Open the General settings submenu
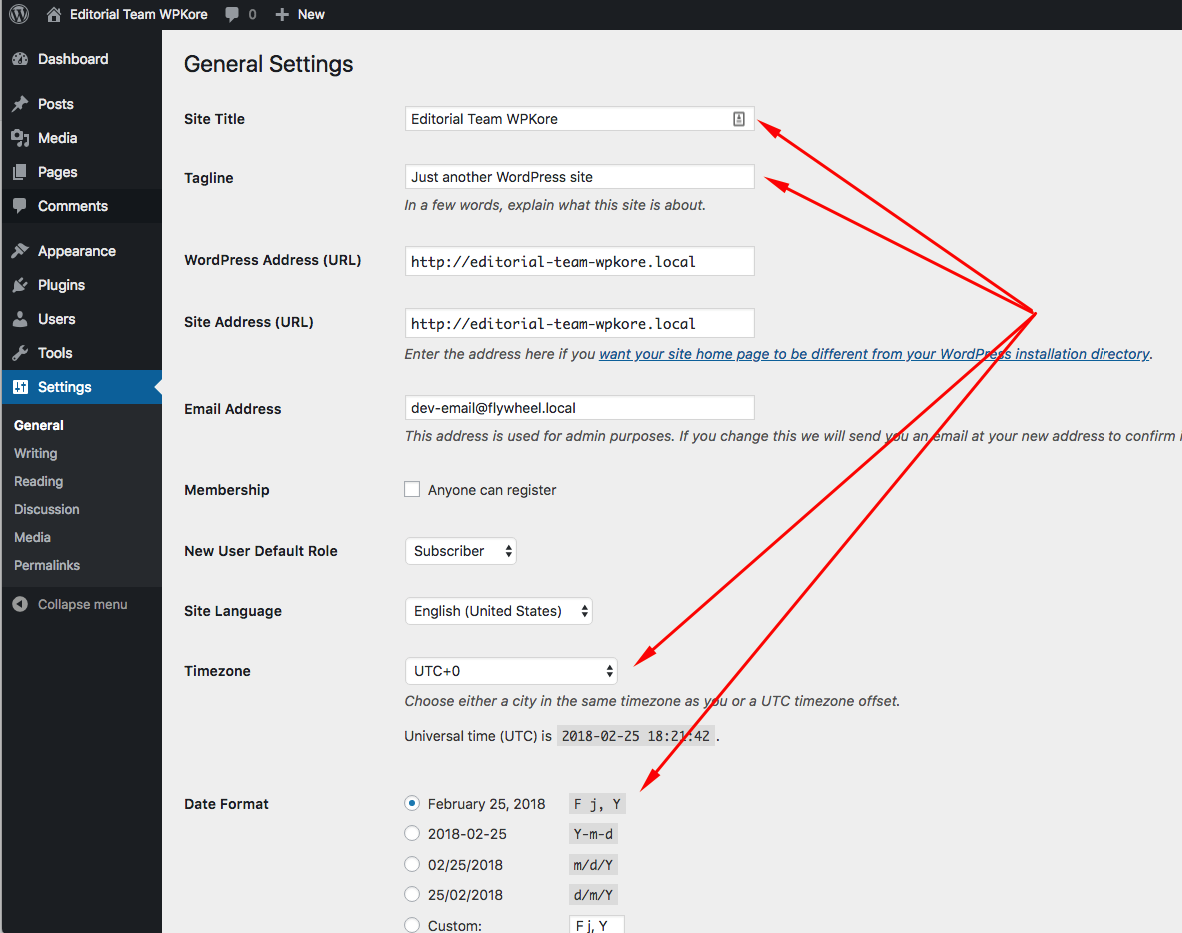 38,425
